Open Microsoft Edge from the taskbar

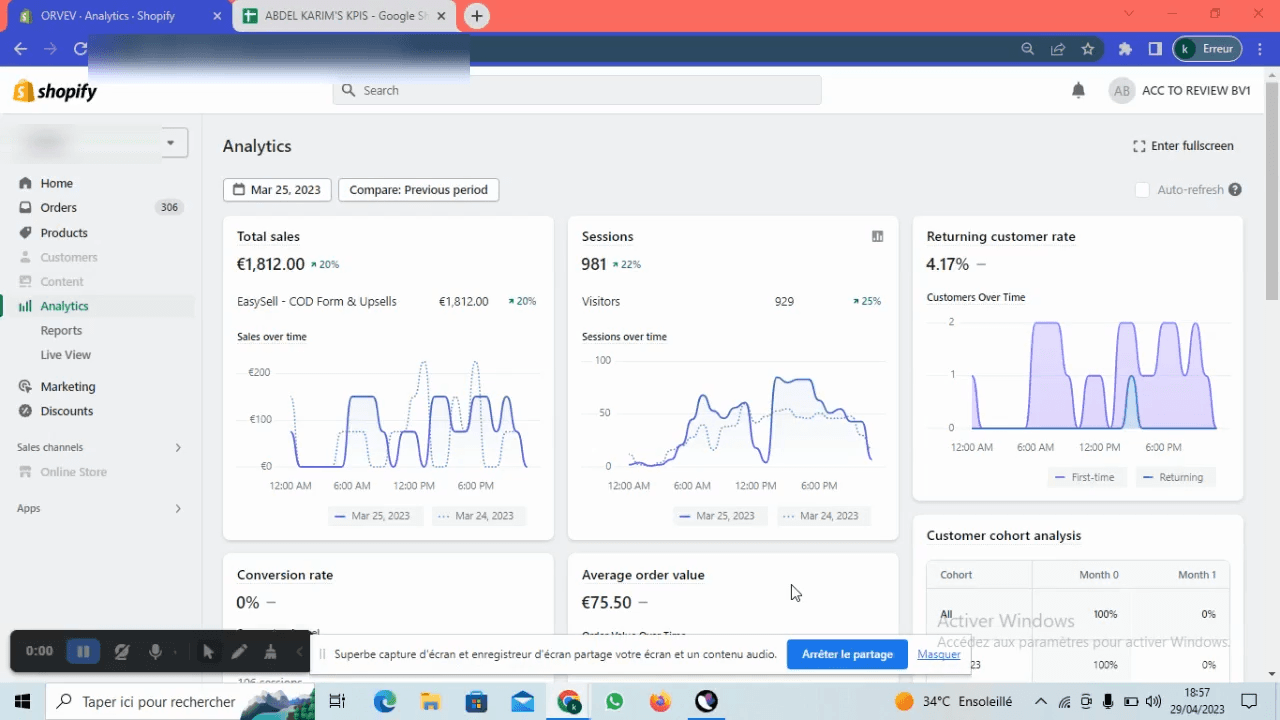coord(385,701)
